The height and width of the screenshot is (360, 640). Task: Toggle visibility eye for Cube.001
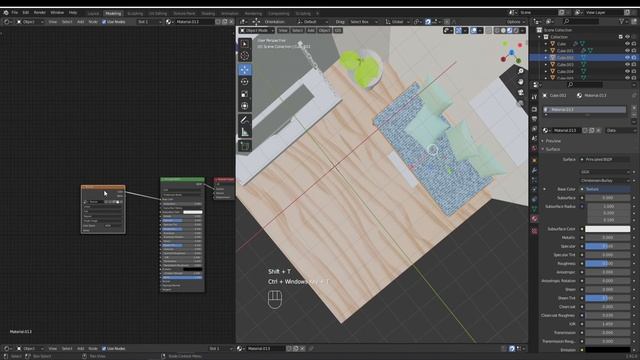(627, 51)
